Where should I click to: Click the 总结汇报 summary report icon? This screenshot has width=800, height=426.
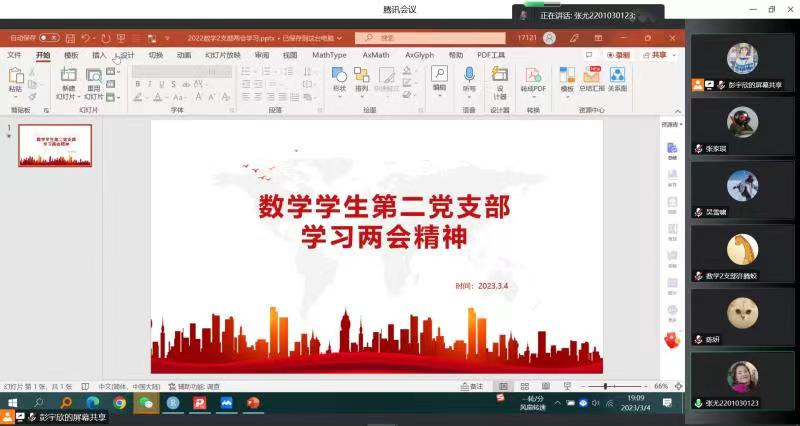pyautogui.click(x=592, y=79)
